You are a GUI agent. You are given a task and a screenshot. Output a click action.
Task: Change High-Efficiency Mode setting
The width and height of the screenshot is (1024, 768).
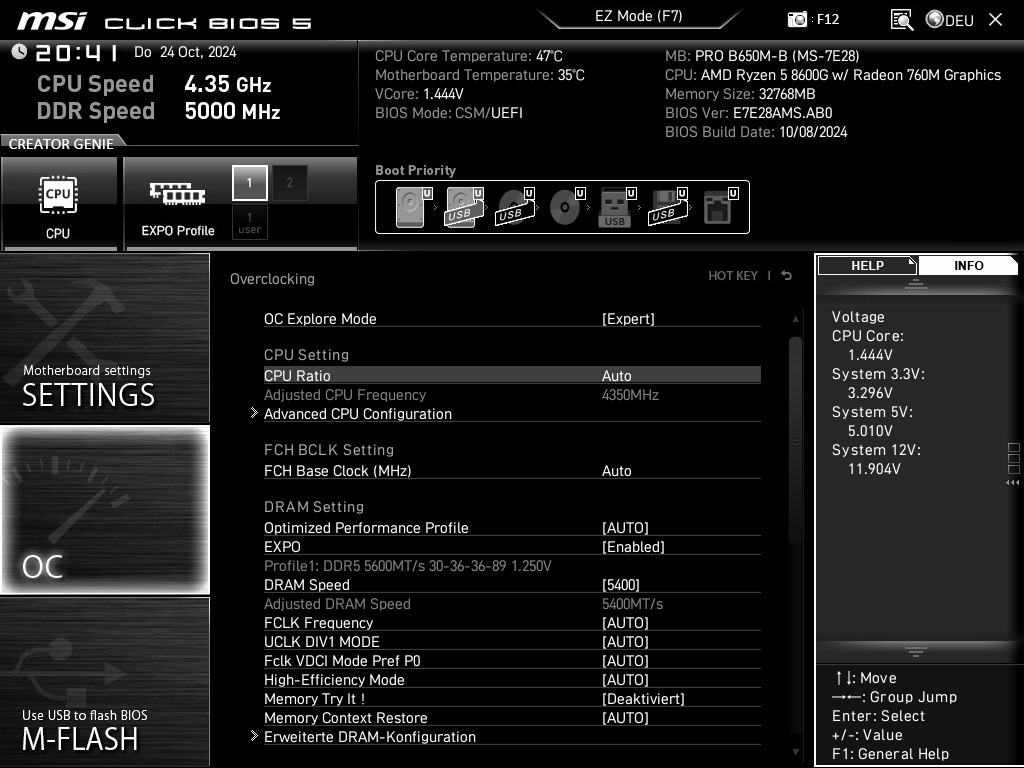pyautogui.click(x=512, y=679)
